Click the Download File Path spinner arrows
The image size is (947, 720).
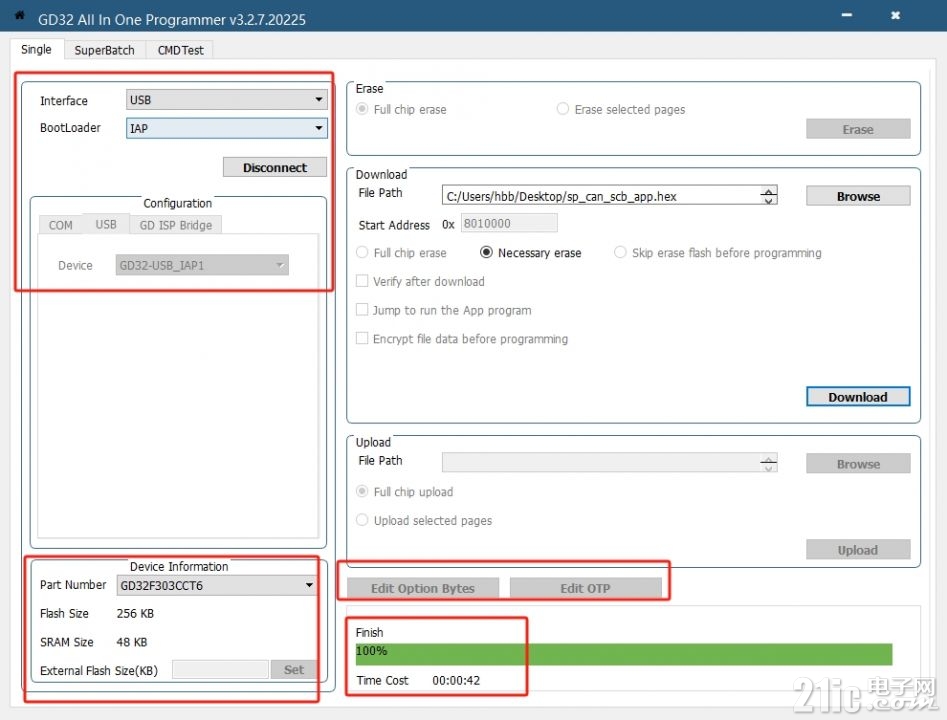click(x=768, y=196)
